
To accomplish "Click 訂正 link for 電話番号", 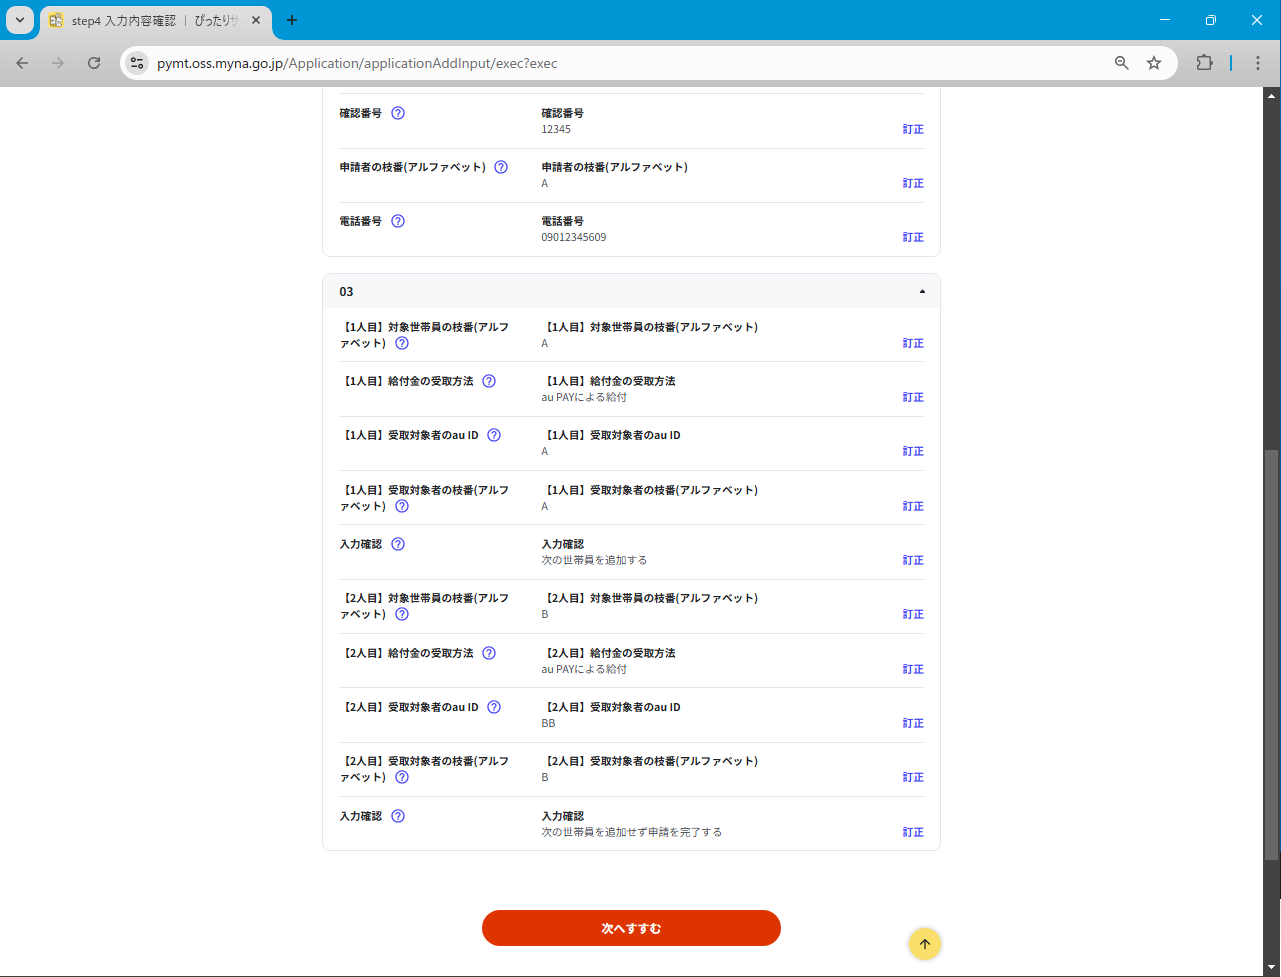I will 912,238.
